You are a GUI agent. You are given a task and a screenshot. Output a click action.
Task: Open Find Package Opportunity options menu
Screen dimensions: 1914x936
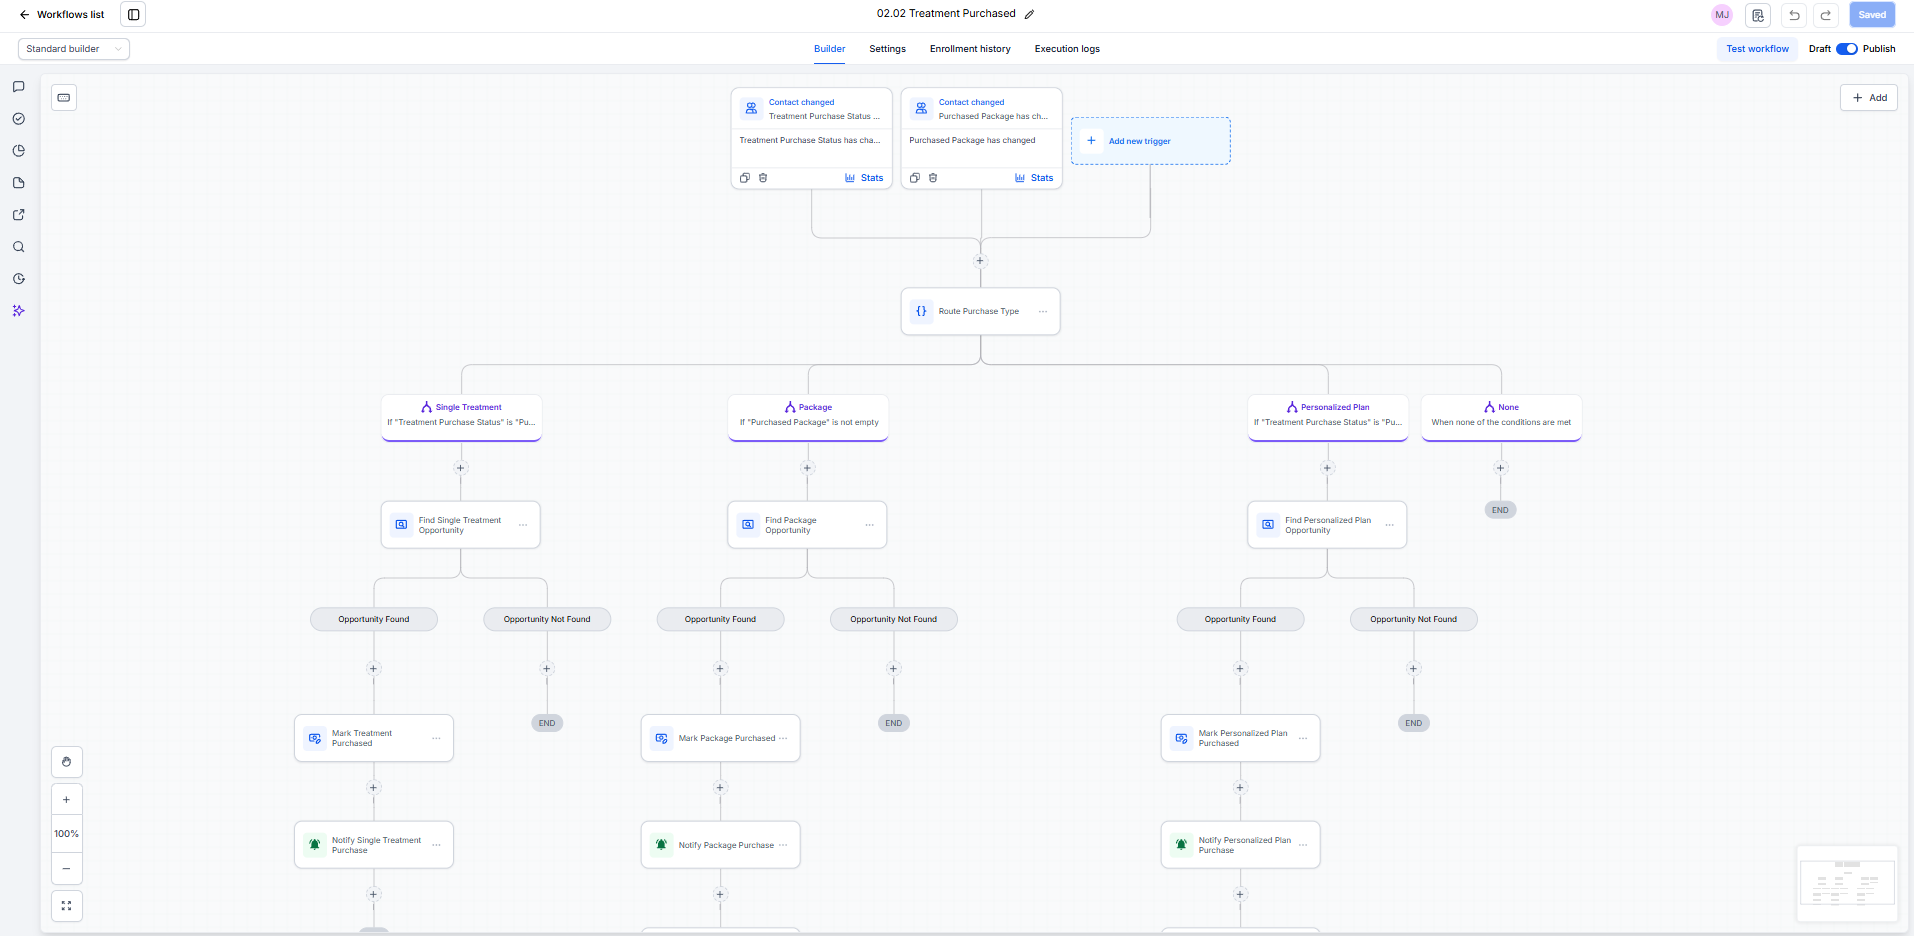pyautogui.click(x=869, y=525)
